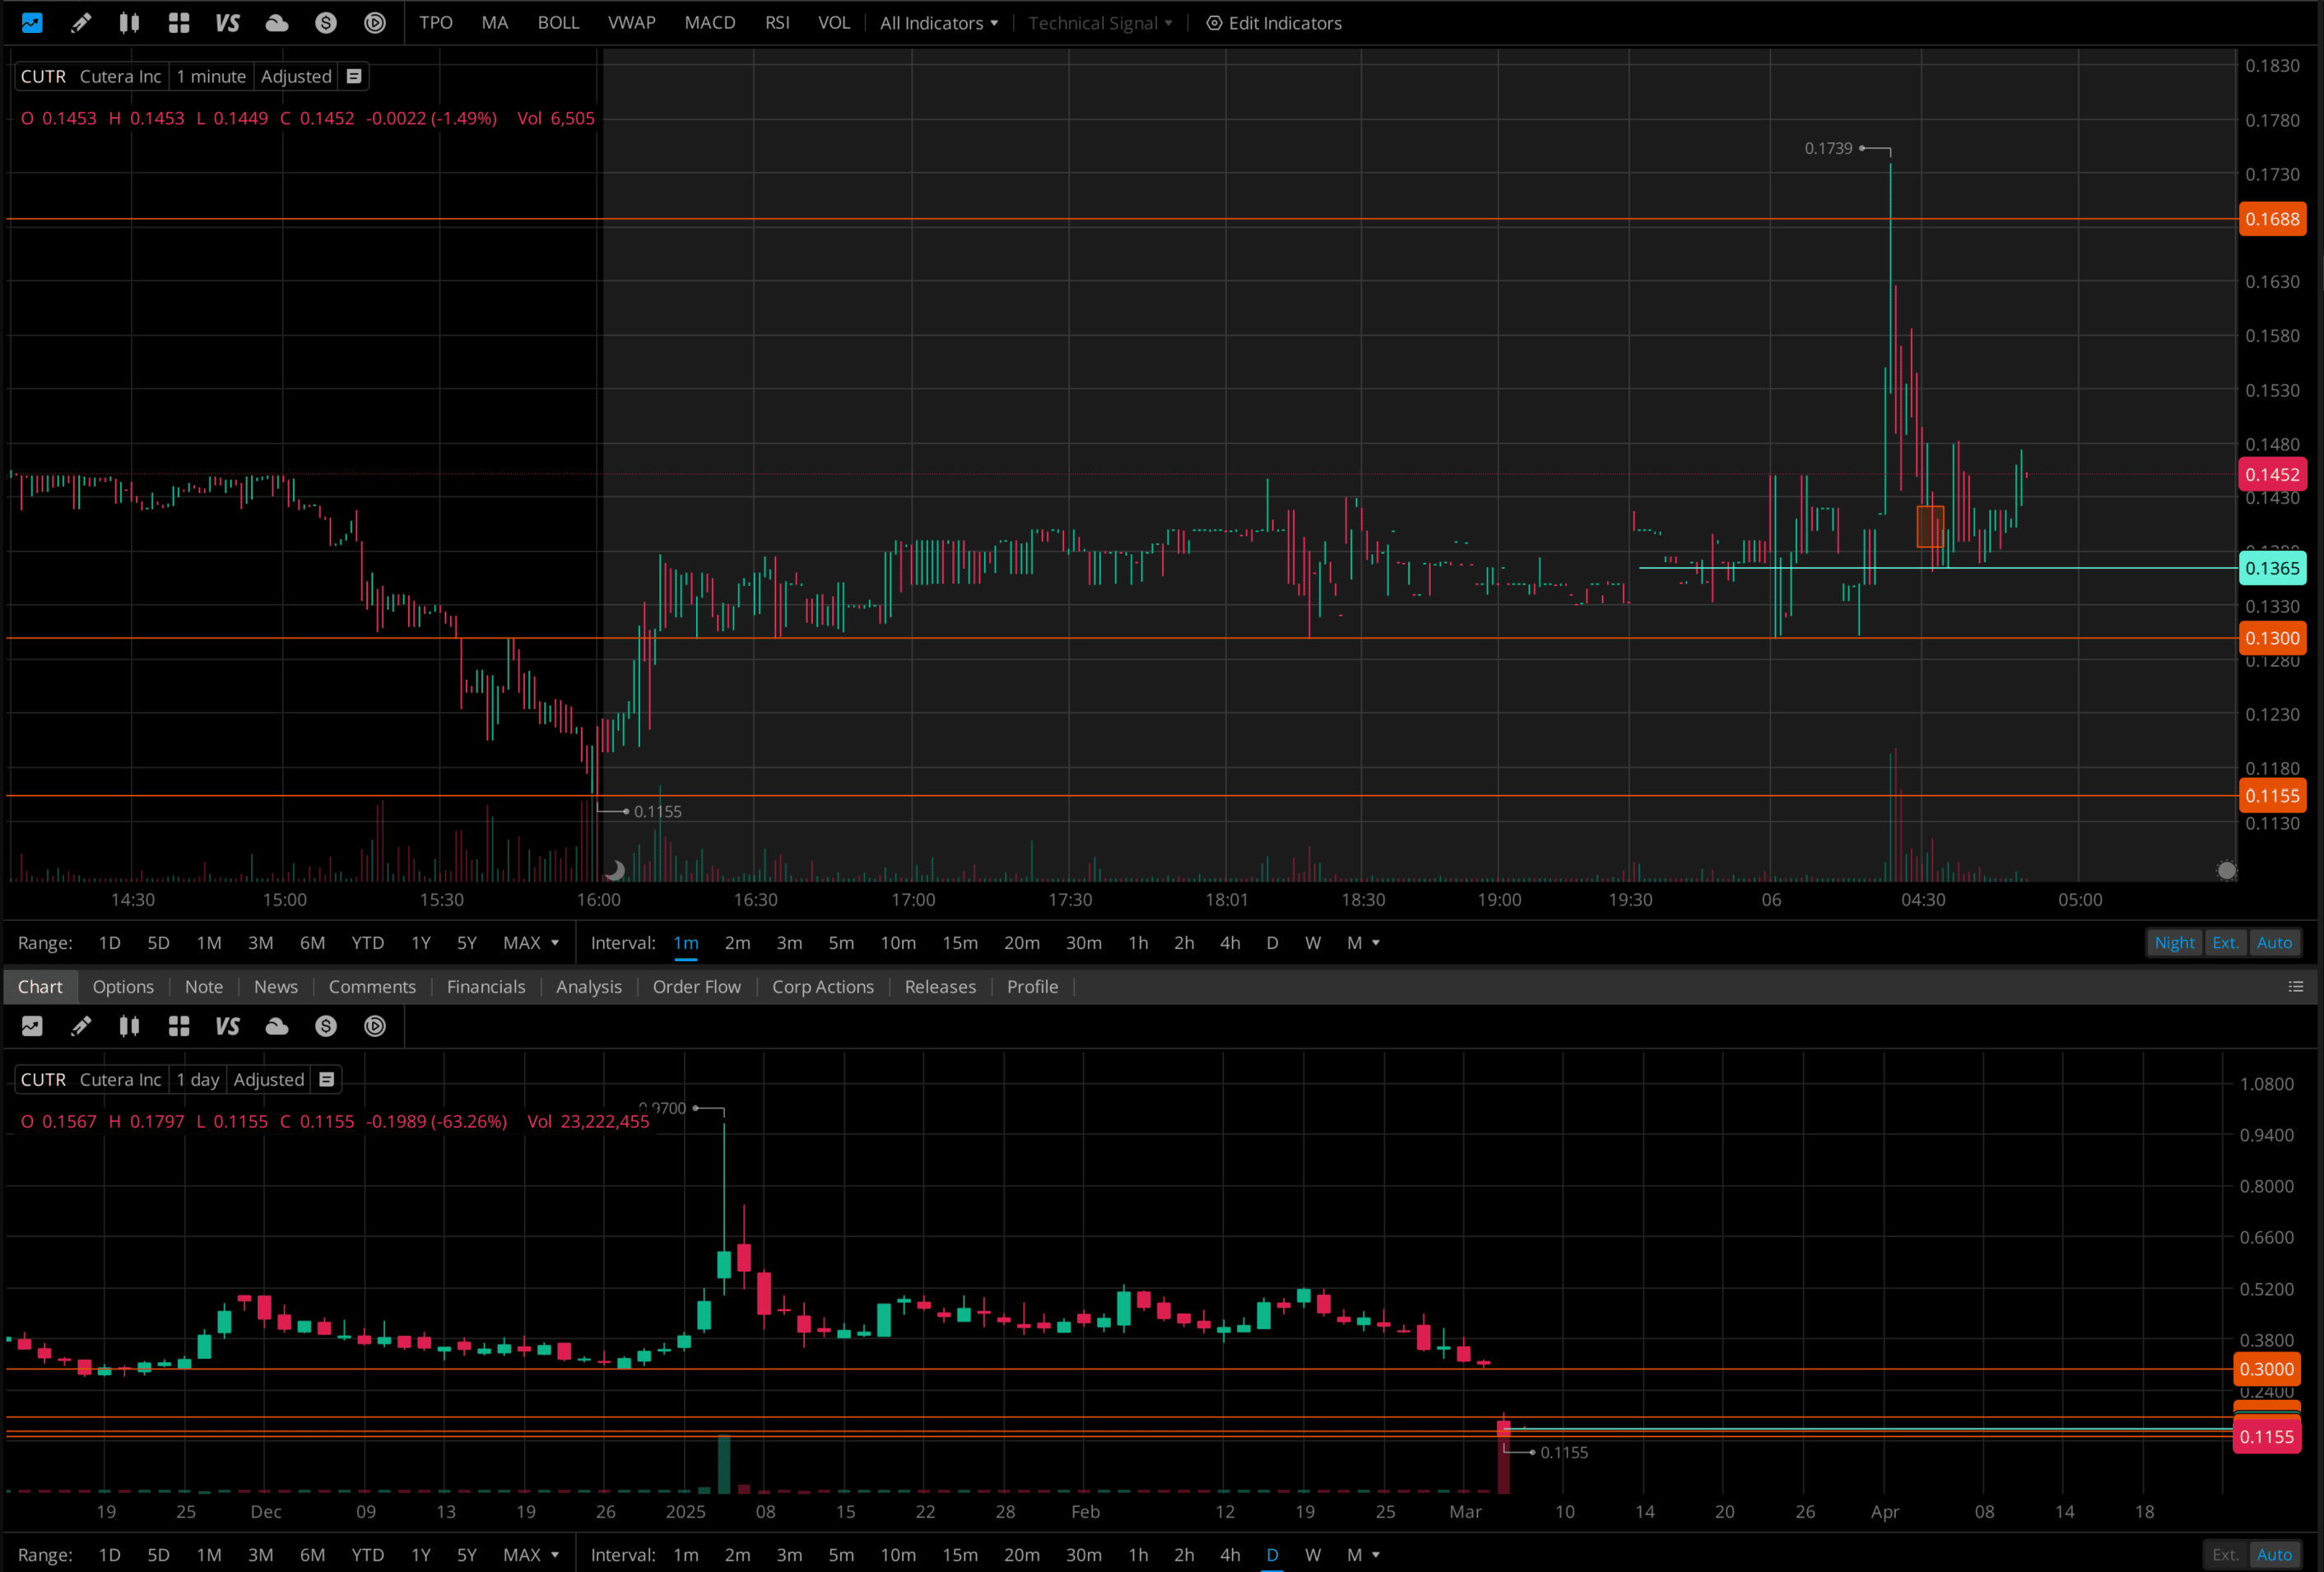Click the list menu icon right of the tab bar
Image resolution: width=2324 pixels, height=1572 pixels.
[2295, 987]
